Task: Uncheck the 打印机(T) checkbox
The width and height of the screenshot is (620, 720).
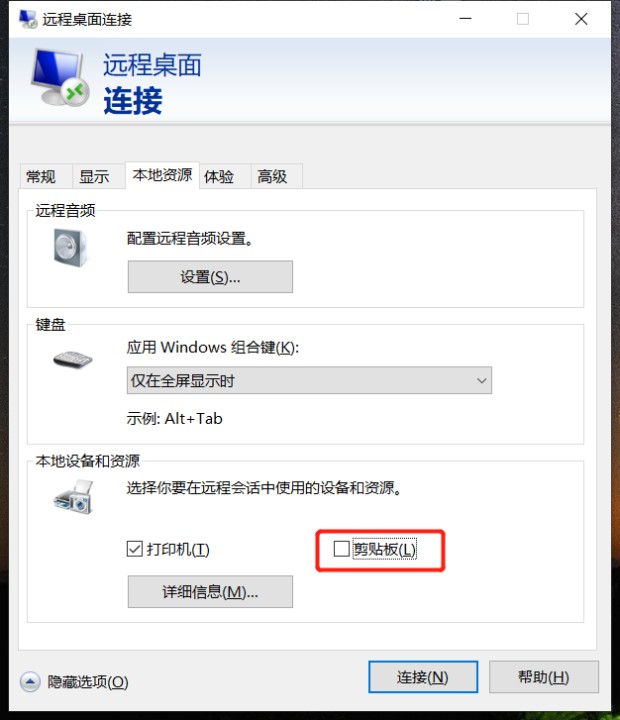Action: coord(135,549)
